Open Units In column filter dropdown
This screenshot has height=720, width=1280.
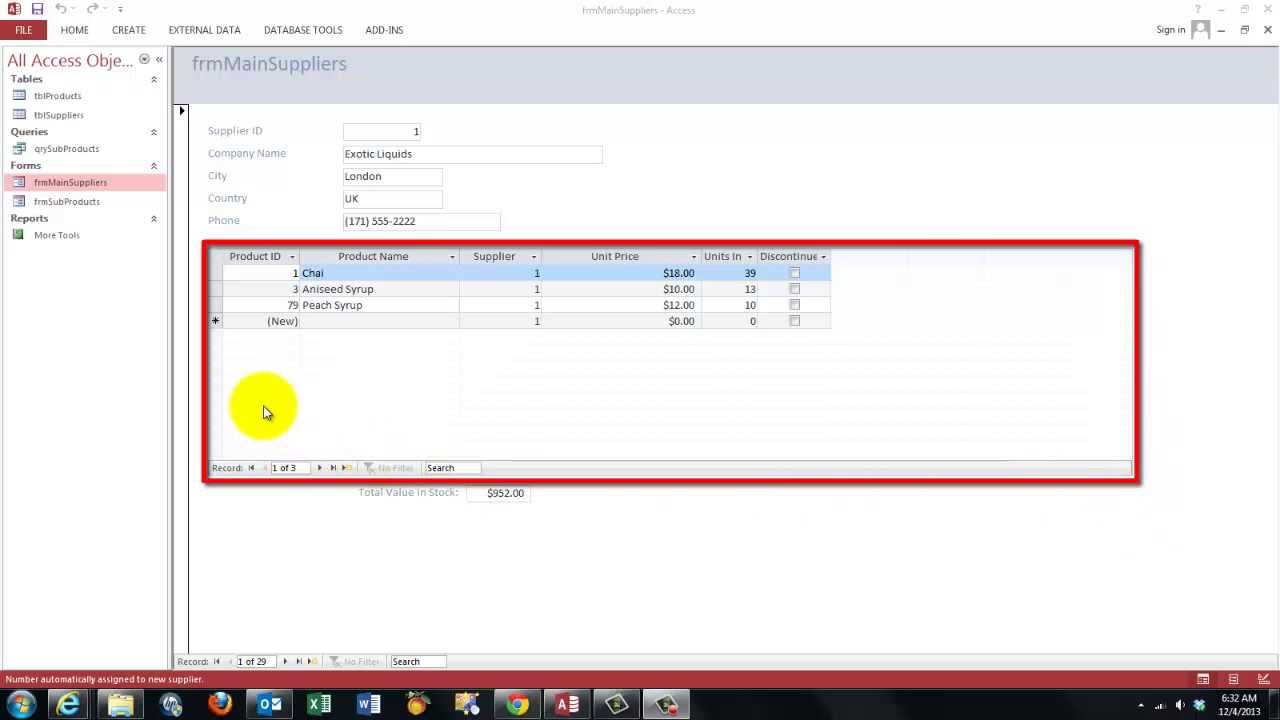tap(750, 257)
